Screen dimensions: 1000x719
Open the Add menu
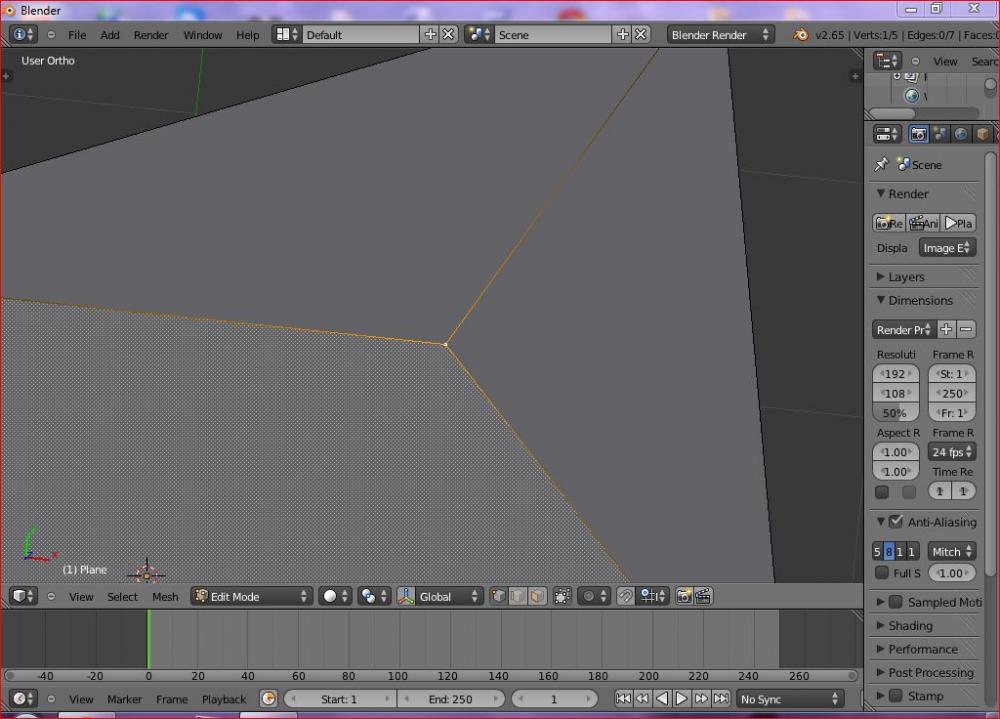(x=110, y=34)
